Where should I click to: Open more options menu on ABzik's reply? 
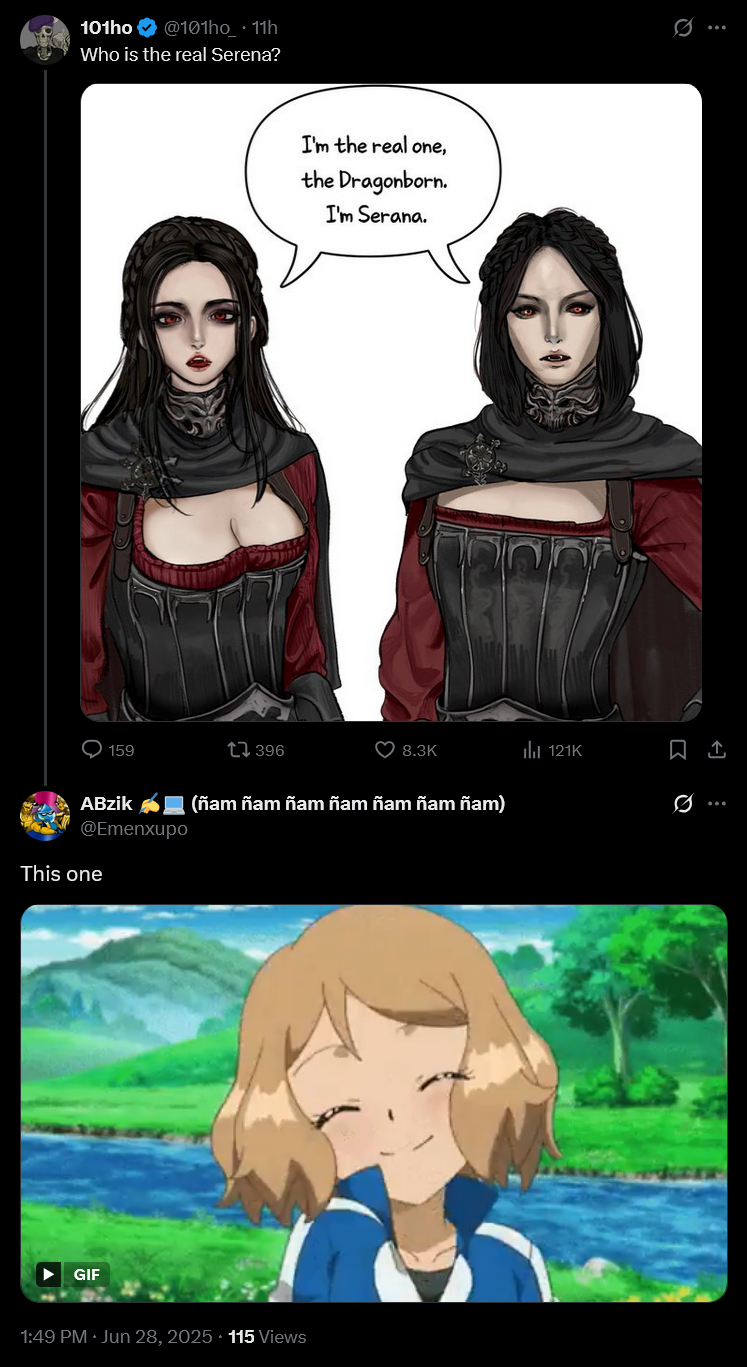[717, 803]
